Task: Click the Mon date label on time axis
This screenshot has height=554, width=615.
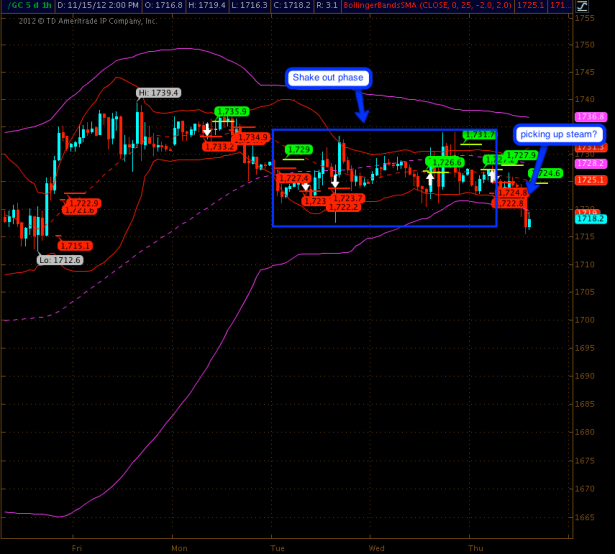Action: (180, 548)
